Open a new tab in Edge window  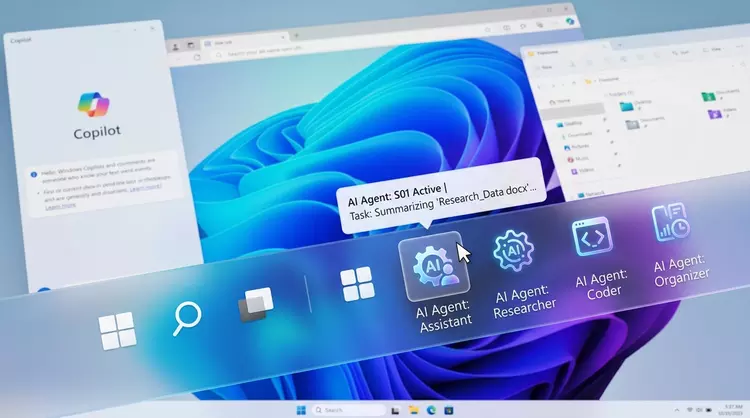tap(296, 35)
